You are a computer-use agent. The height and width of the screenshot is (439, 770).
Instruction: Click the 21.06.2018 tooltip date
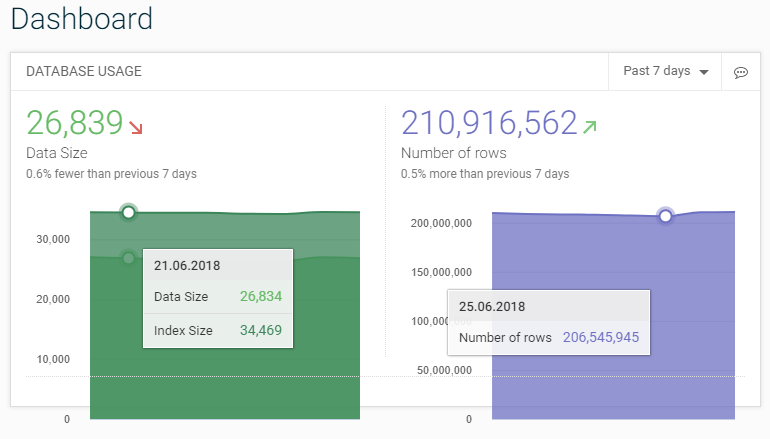(x=187, y=266)
